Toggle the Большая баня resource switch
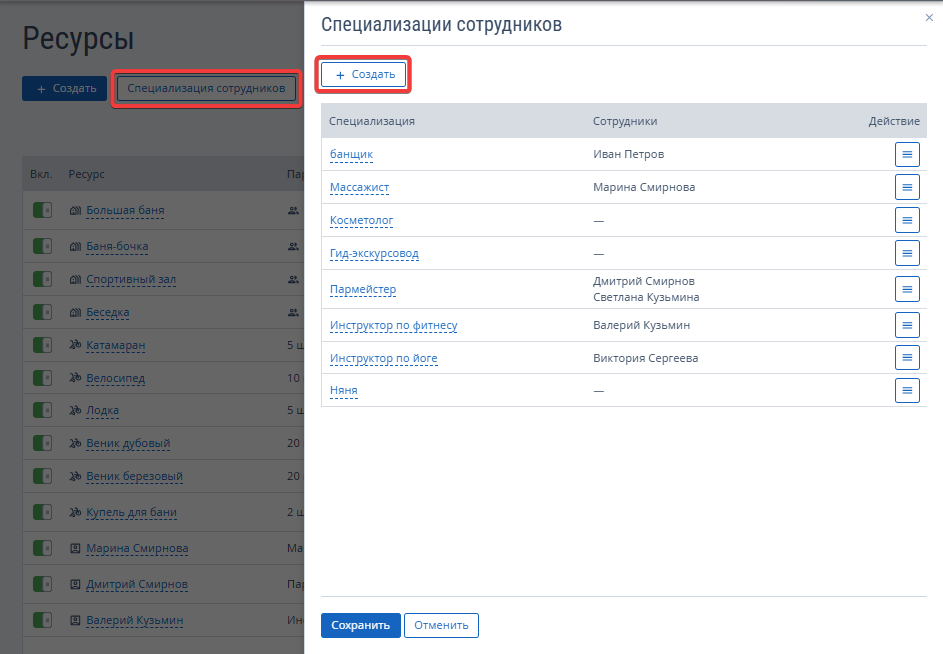Screen dimensions: 943x654 pos(42,210)
